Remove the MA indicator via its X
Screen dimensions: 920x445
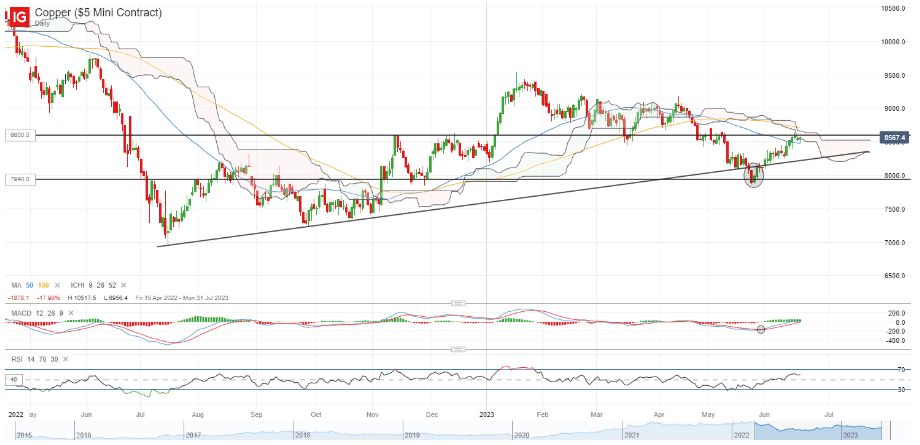57,285
